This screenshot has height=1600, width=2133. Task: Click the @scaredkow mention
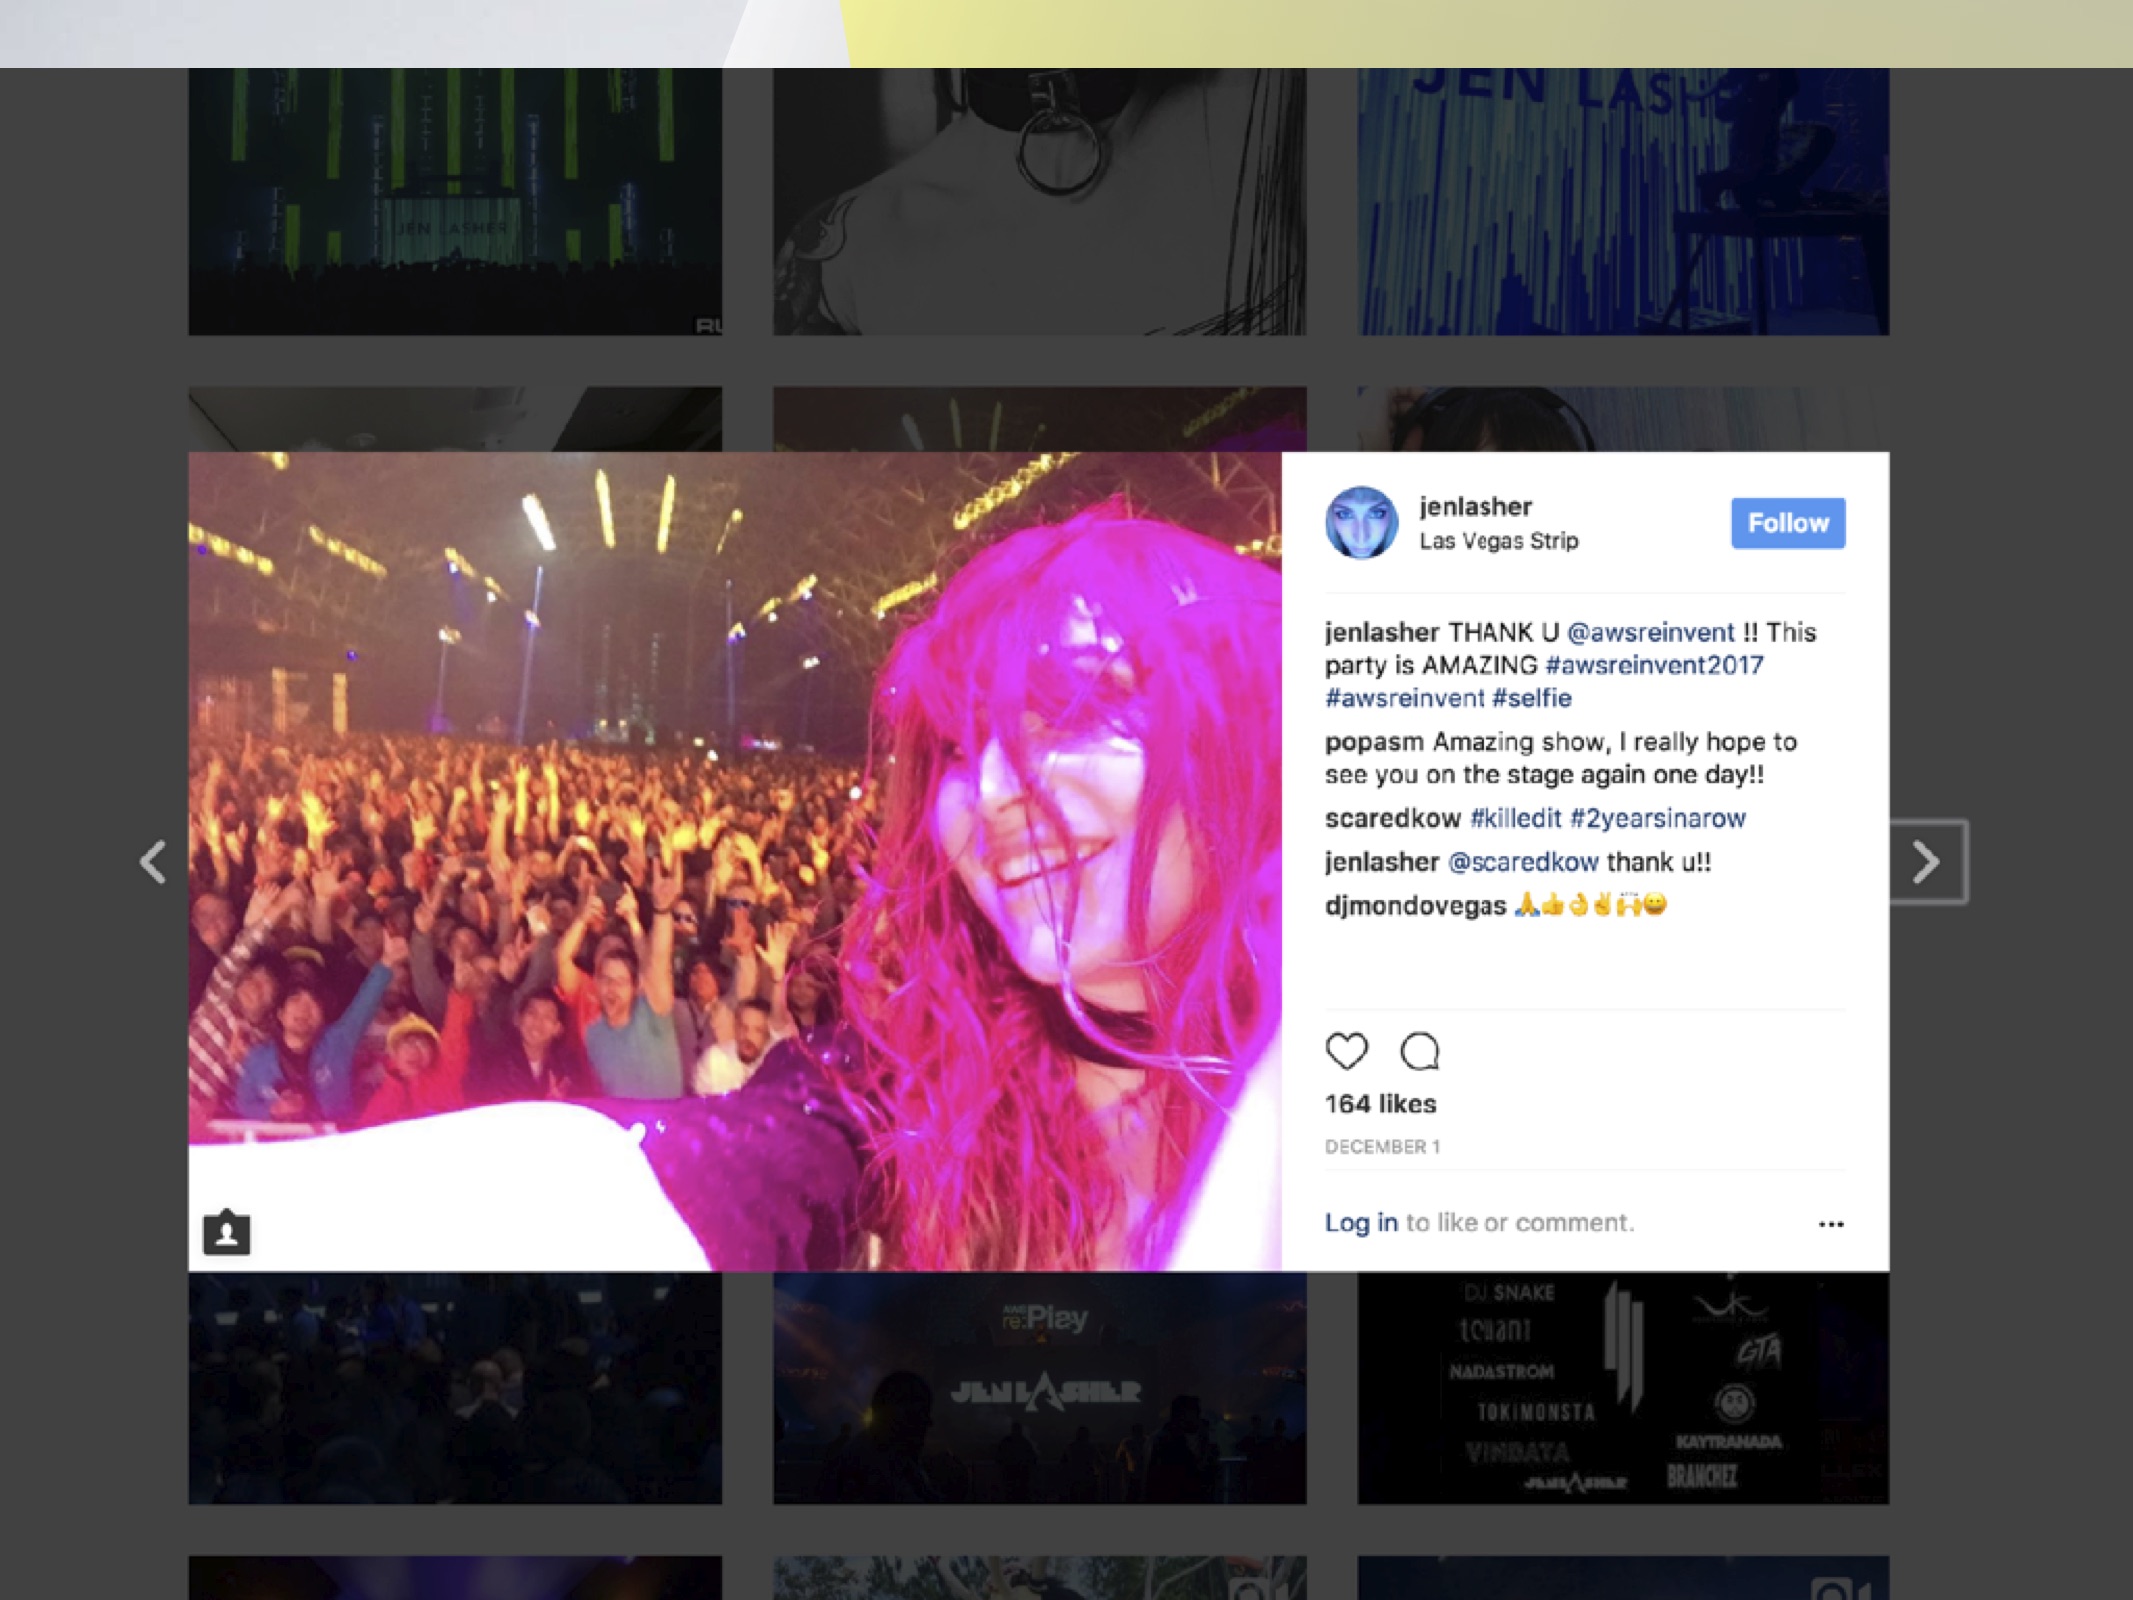point(1523,862)
